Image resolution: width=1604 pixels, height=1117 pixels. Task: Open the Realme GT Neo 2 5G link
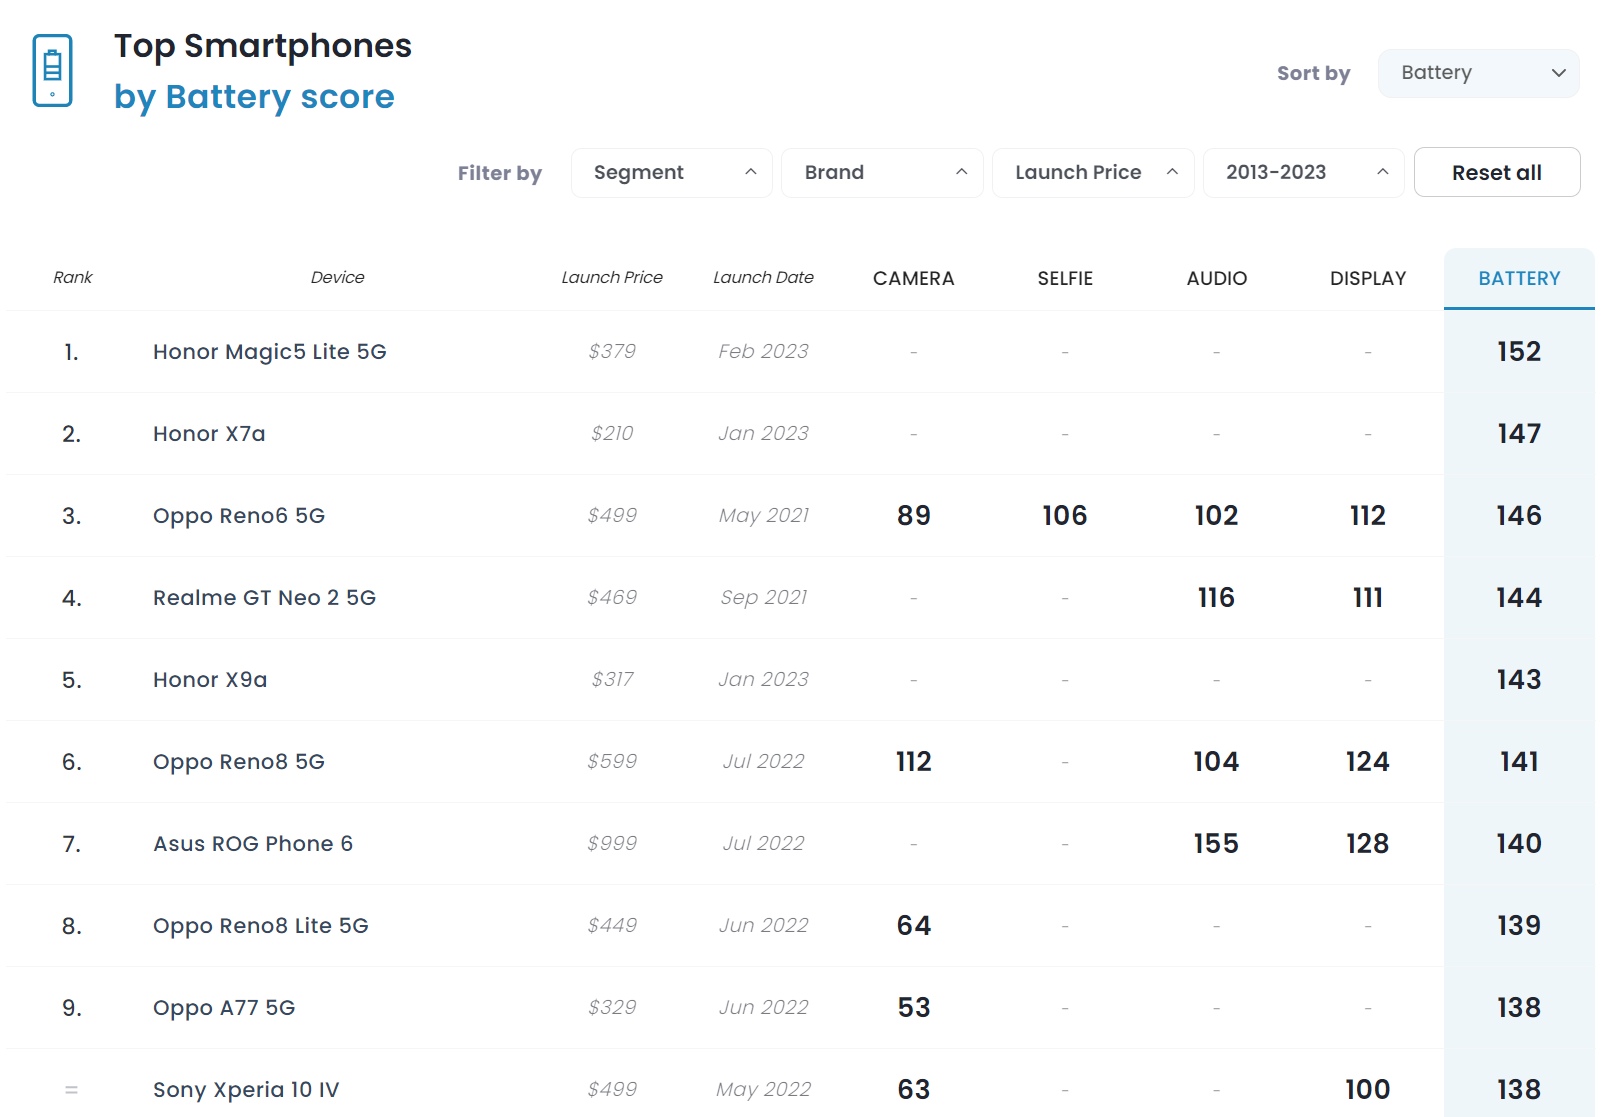[x=264, y=598]
